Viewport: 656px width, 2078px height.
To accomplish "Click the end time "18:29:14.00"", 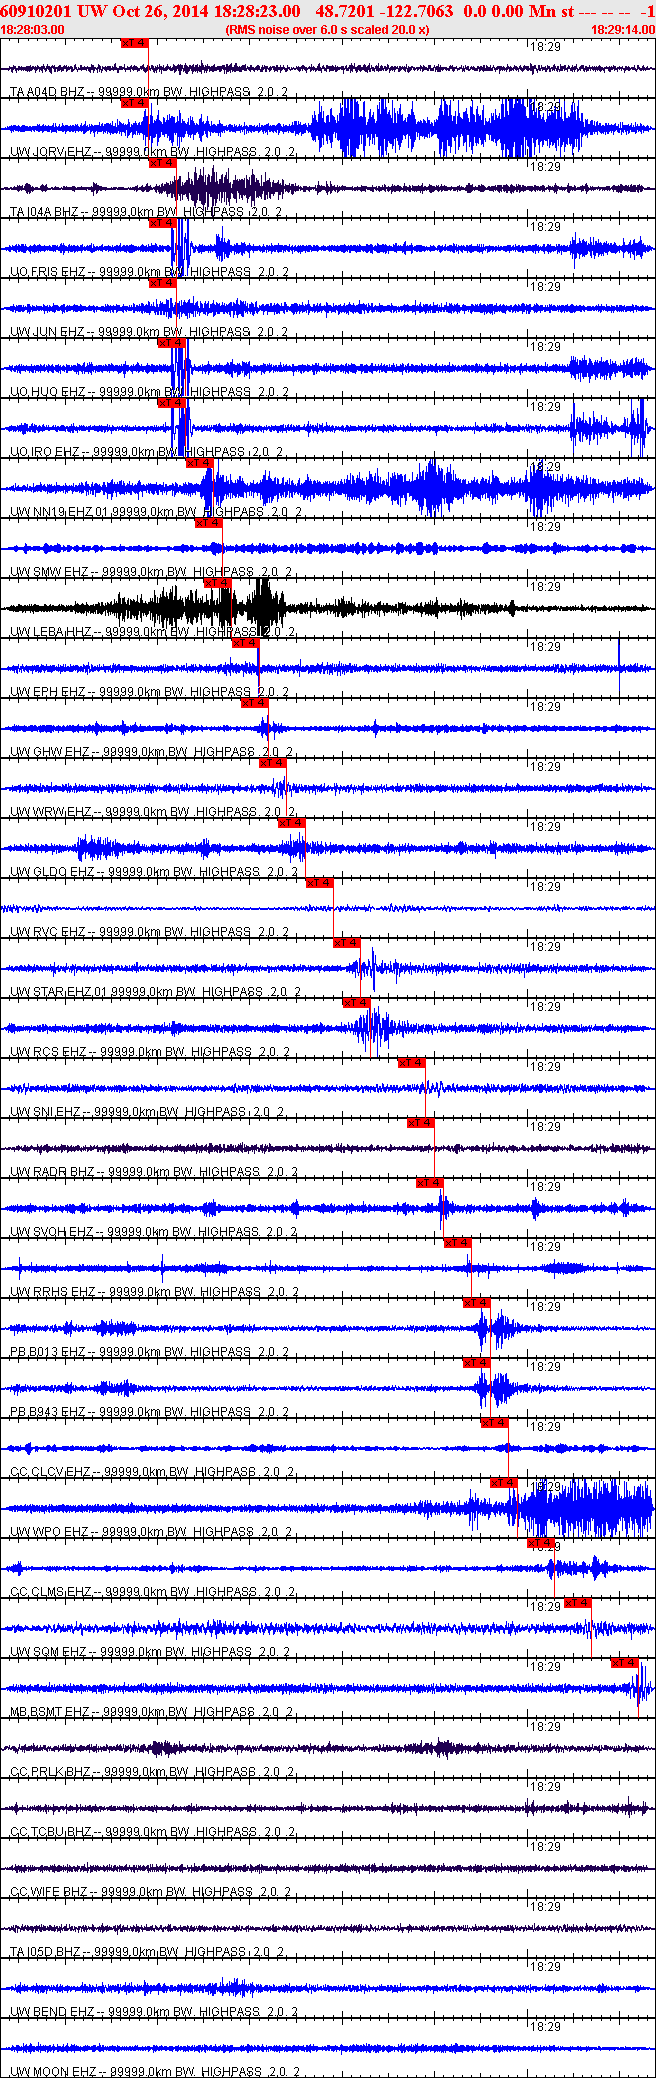I will pyautogui.click(x=623, y=29).
